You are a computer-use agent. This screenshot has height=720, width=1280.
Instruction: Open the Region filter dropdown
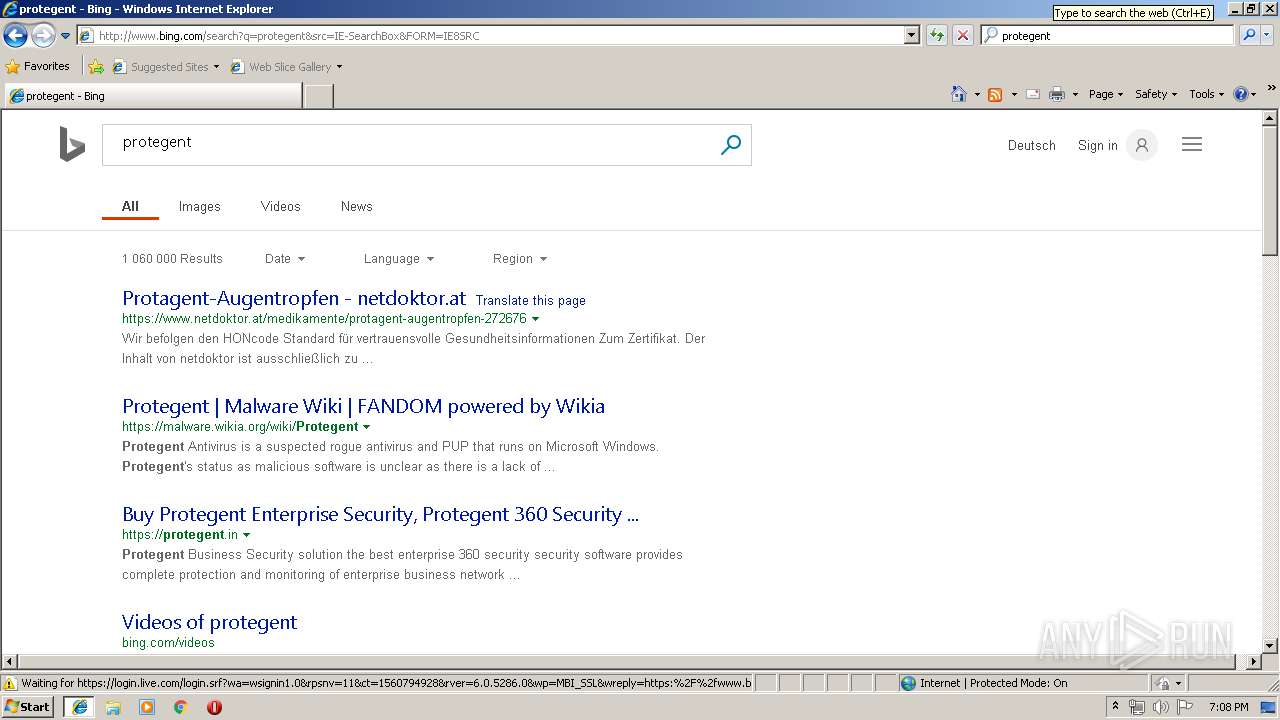[520, 258]
